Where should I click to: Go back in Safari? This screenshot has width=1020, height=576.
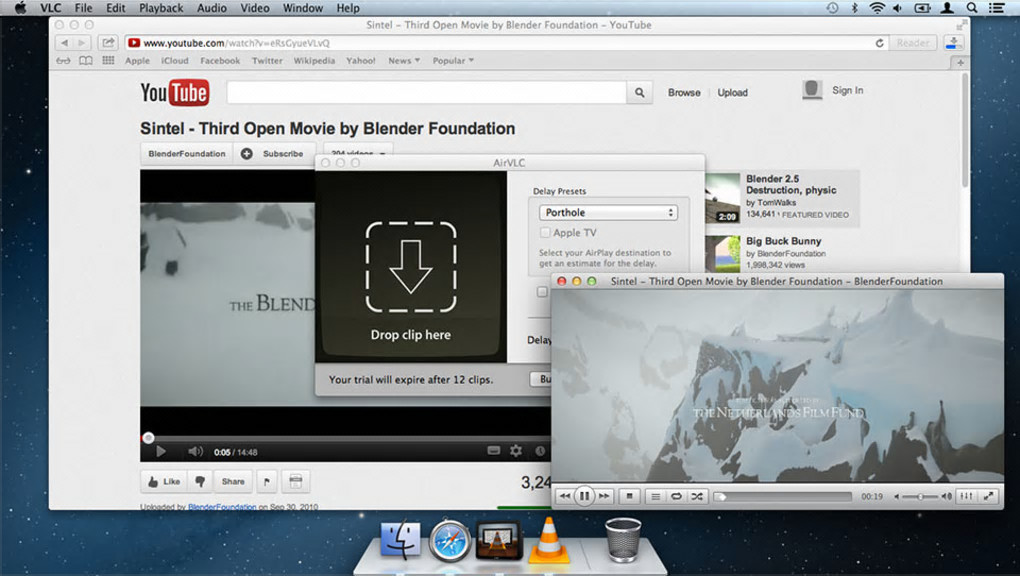(x=64, y=43)
